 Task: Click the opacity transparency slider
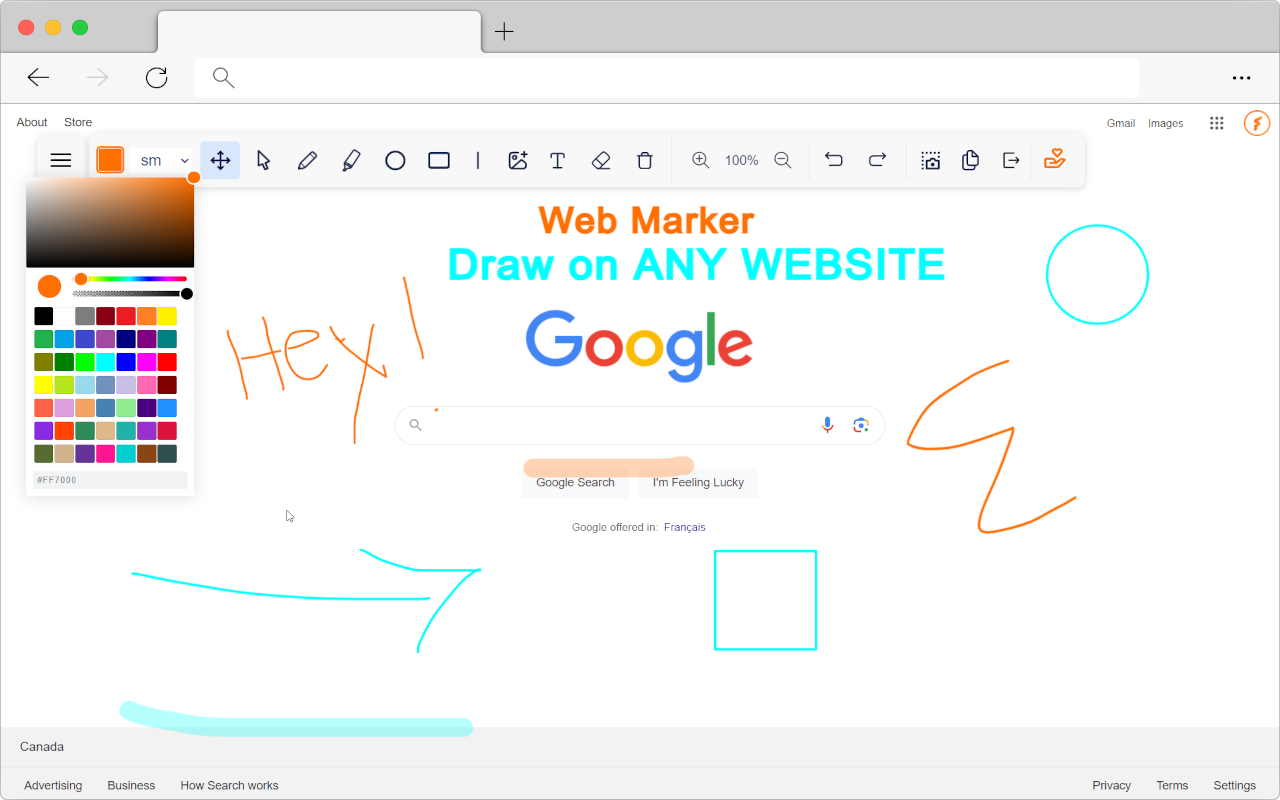click(130, 294)
